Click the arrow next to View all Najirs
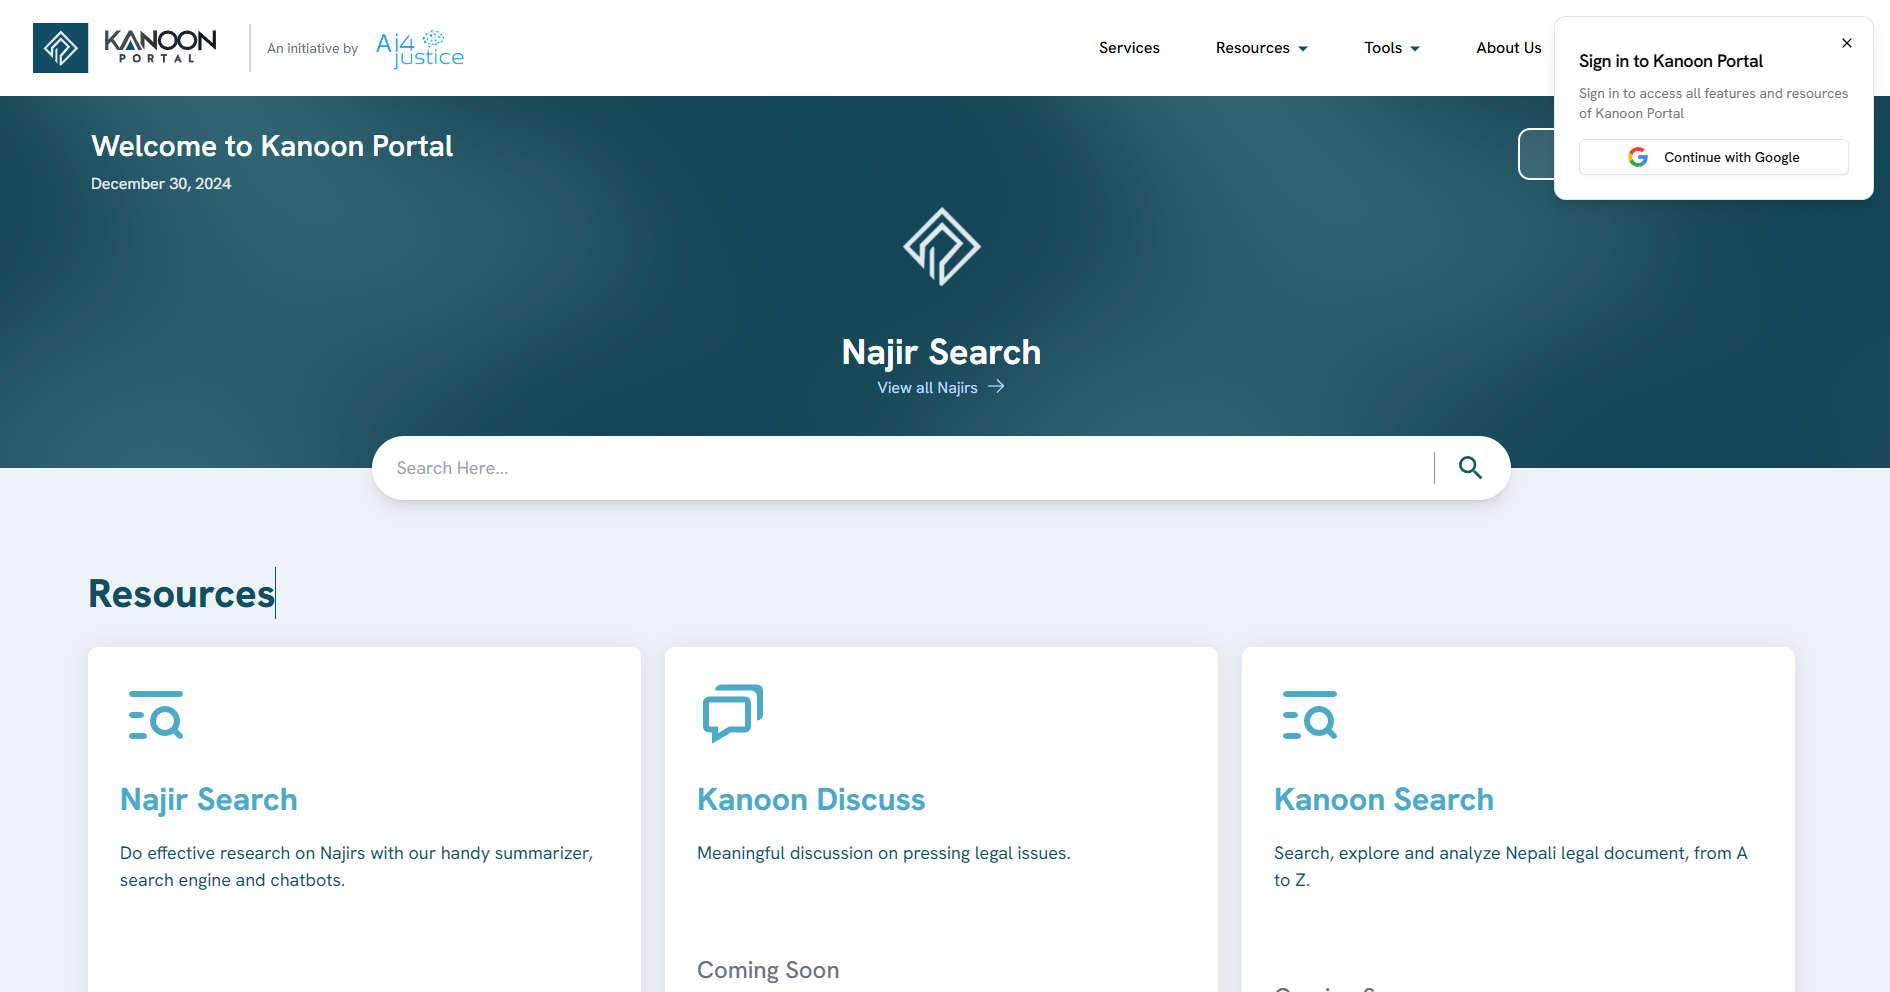Image resolution: width=1890 pixels, height=992 pixels. [x=996, y=386]
